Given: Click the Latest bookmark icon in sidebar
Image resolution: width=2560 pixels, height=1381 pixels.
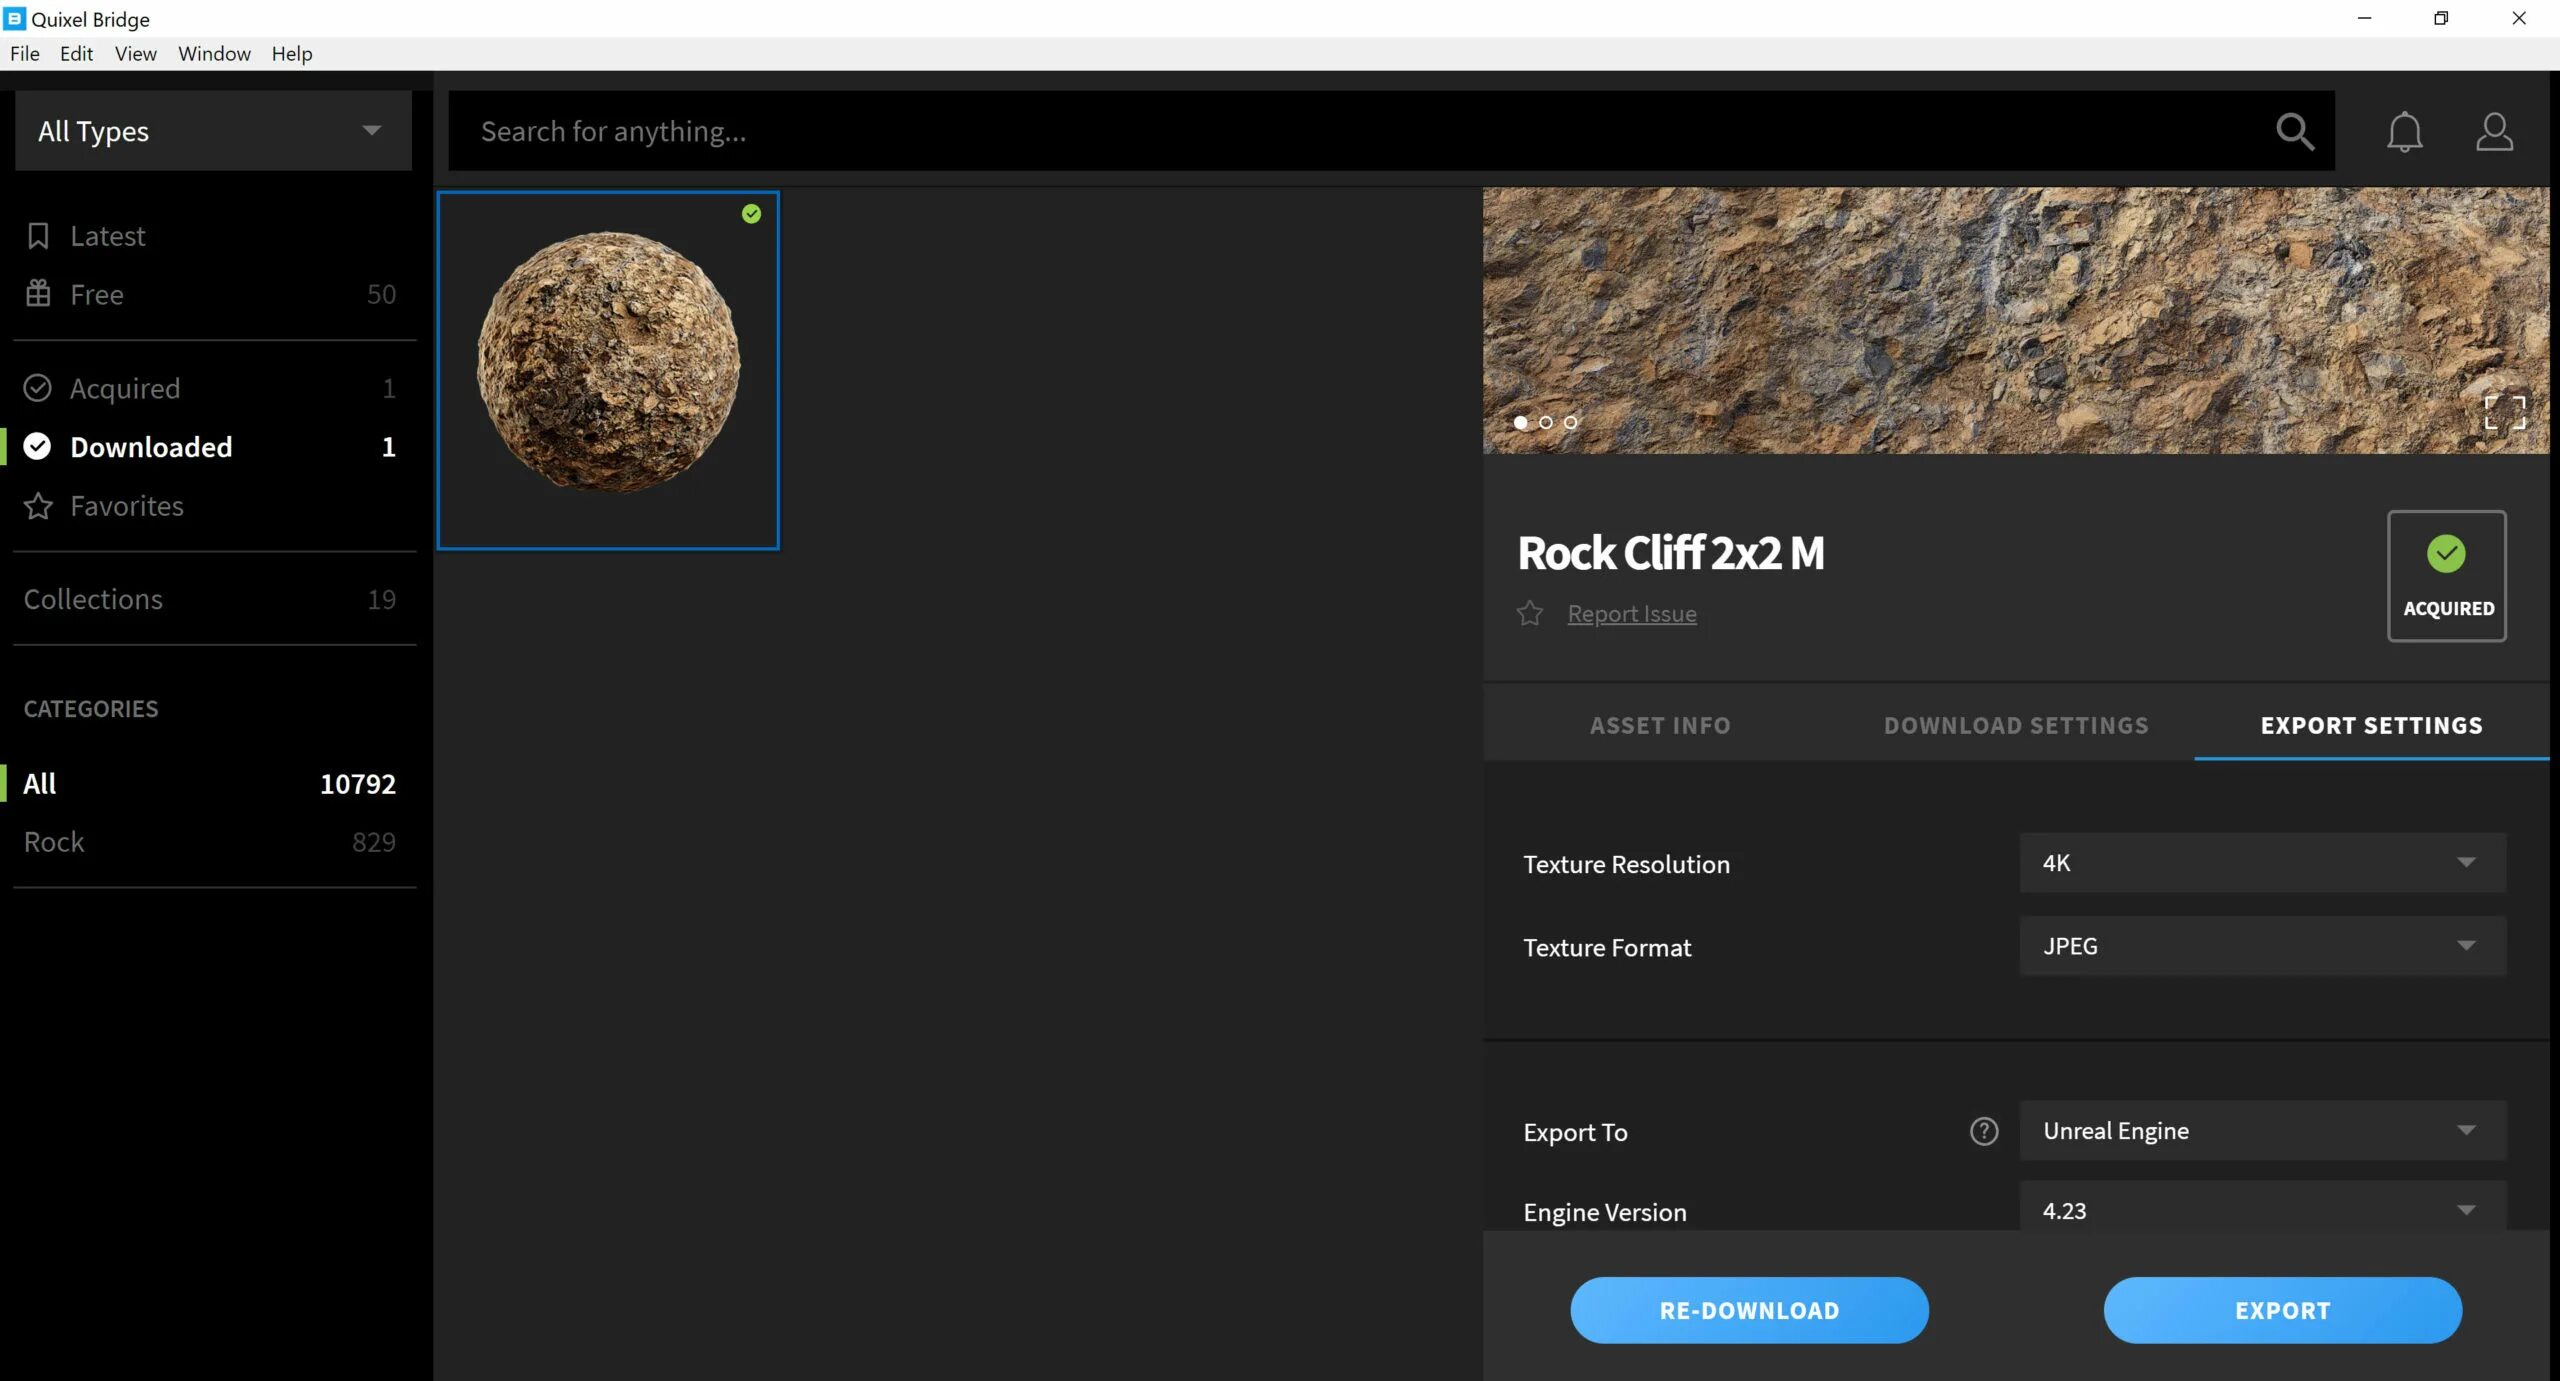Looking at the screenshot, I should coord(38,236).
